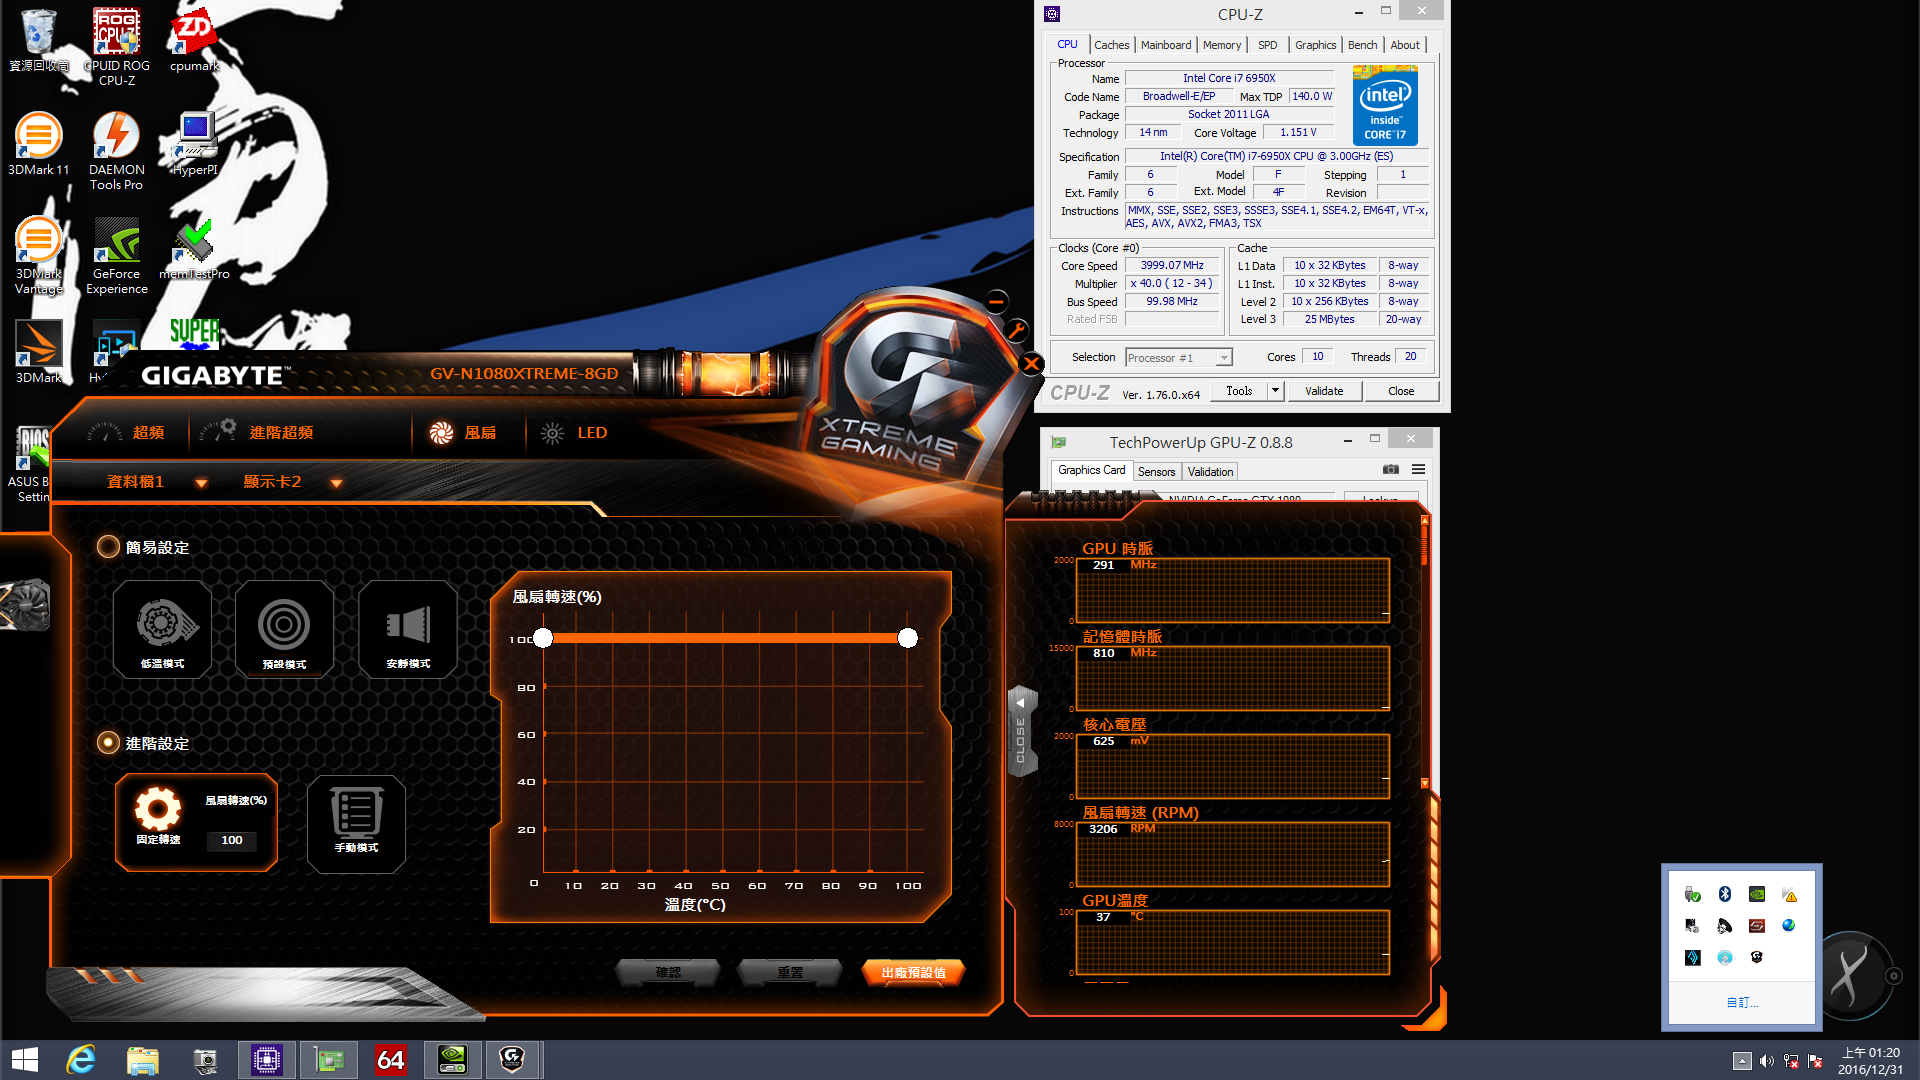
Task: Click the orange factory default button
Action: point(913,972)
